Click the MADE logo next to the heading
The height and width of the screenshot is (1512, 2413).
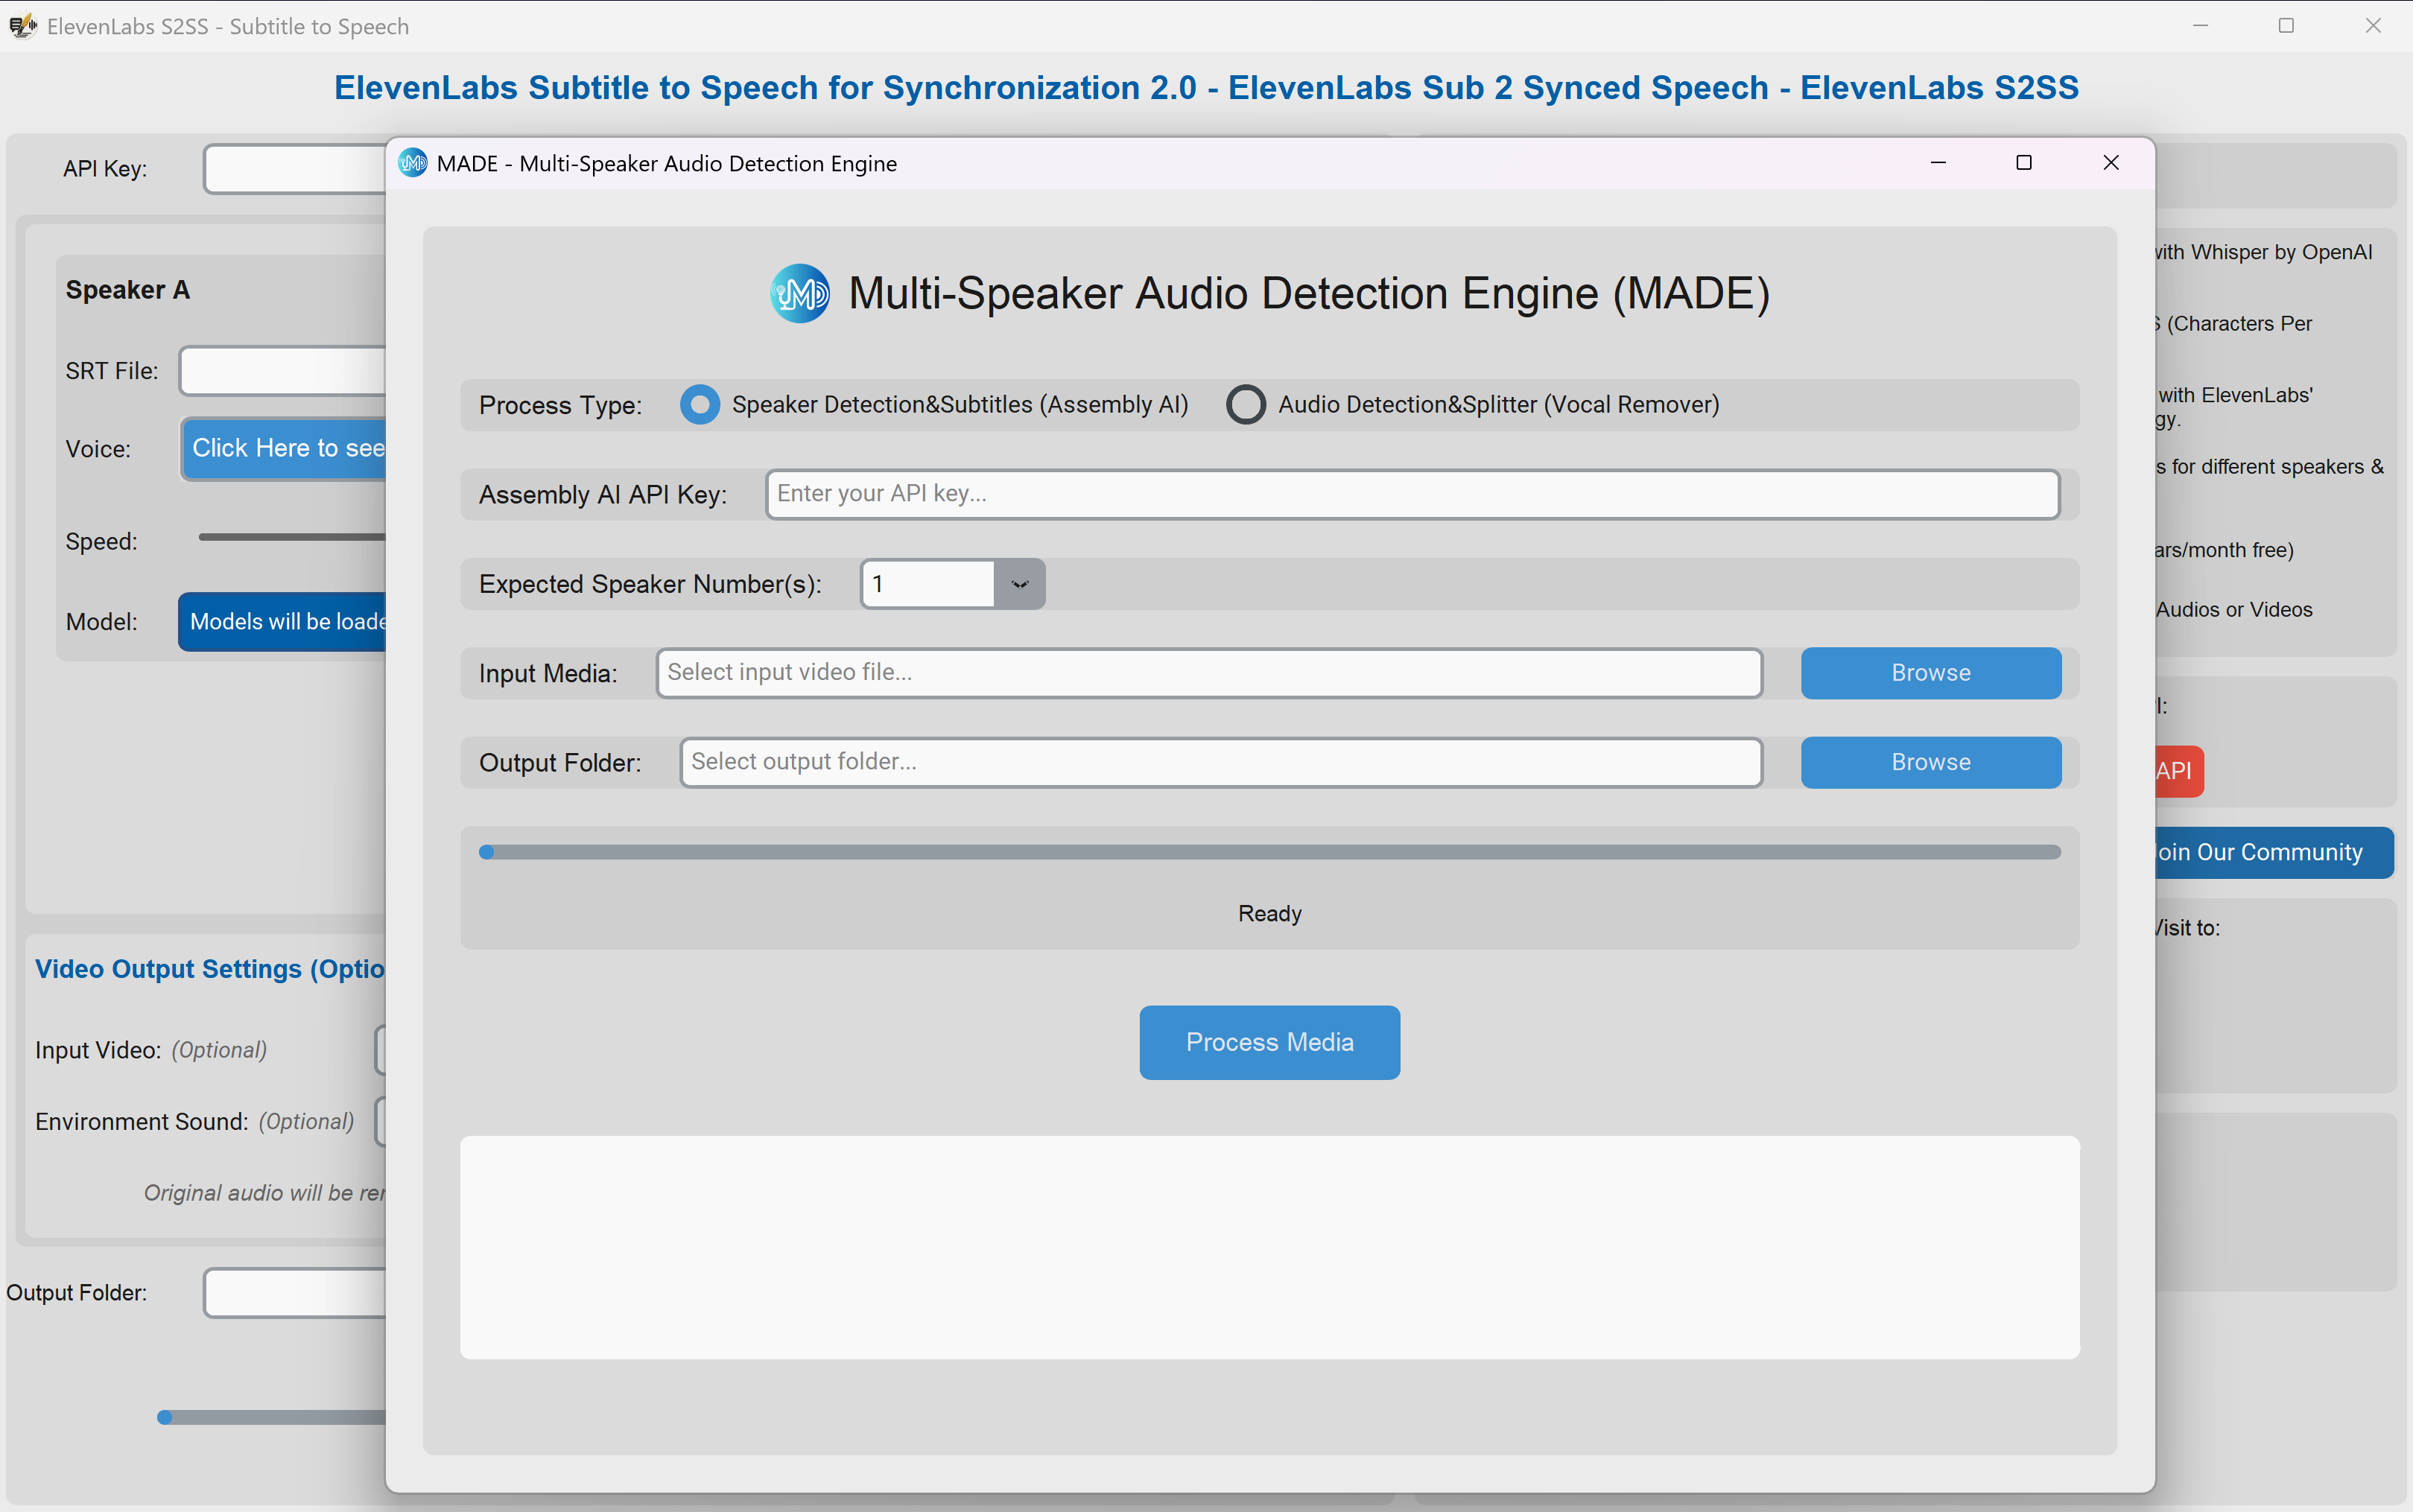click(799, 293)
